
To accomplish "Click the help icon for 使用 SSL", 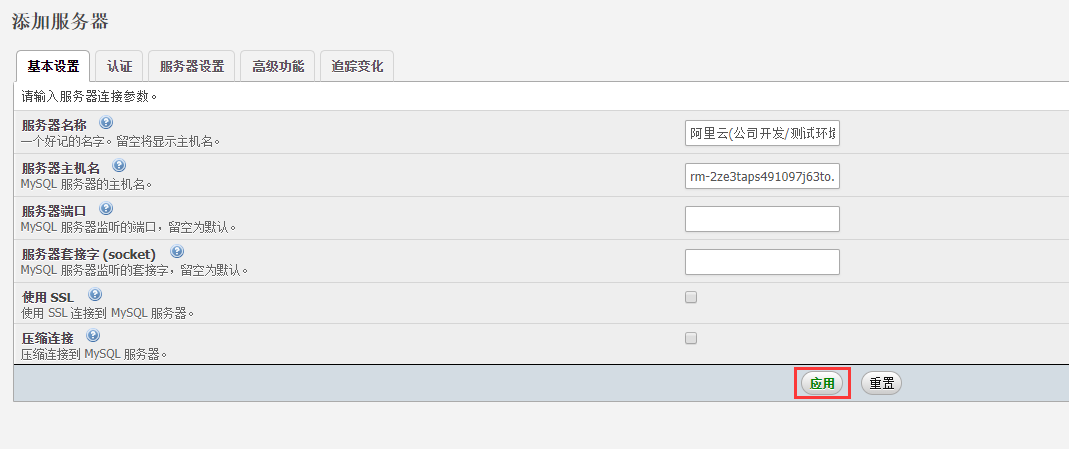I will 95,295.
